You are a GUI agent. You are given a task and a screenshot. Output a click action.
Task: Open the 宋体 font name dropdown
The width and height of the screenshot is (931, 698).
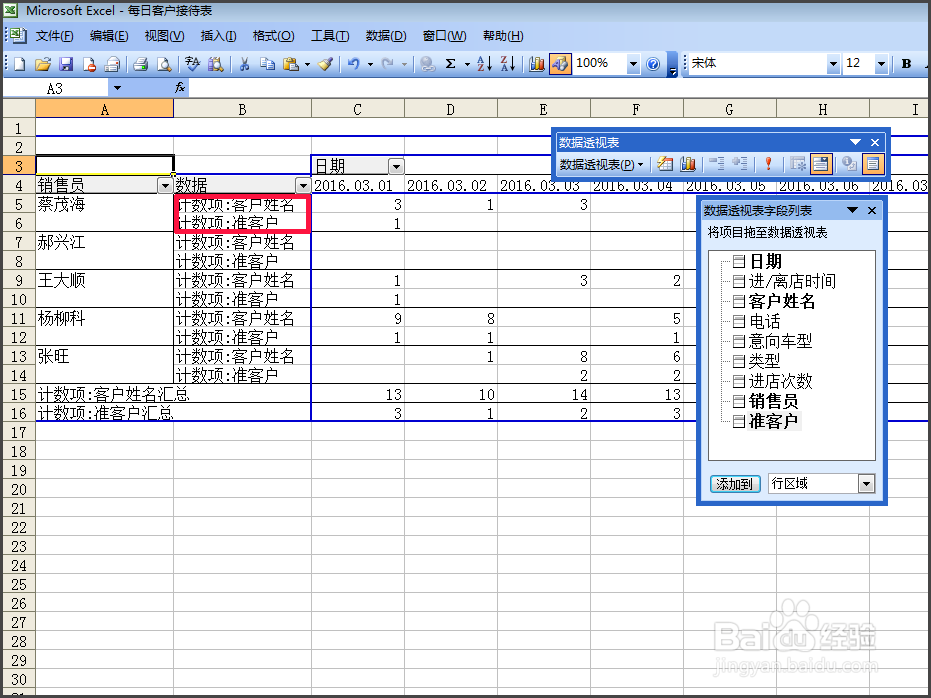pos(833,64)
